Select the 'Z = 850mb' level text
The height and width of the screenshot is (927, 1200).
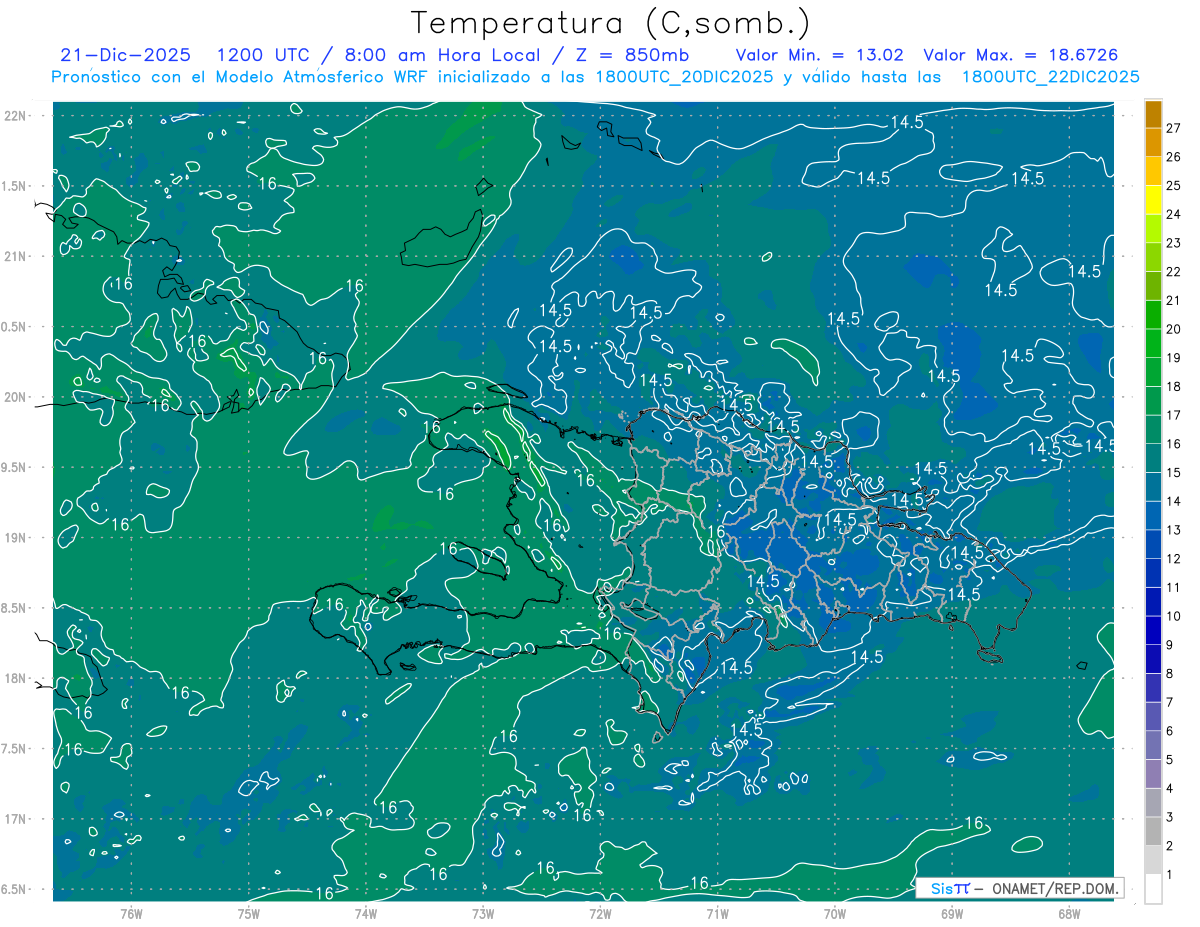(x=633, y=55)
